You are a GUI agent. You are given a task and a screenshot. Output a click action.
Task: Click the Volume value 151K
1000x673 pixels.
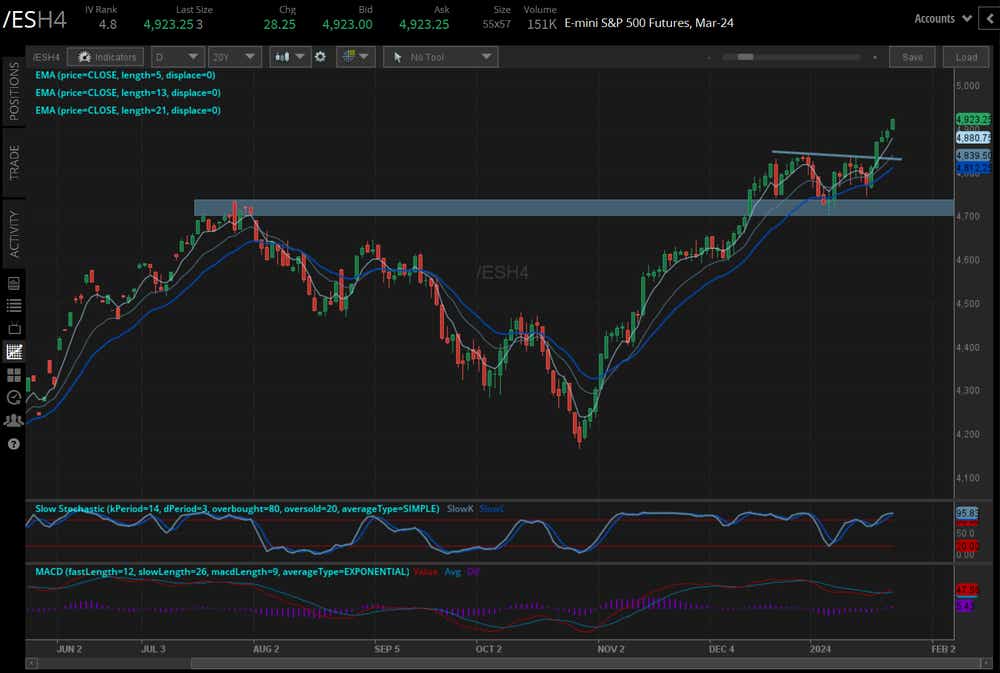(x=541, y=24)
